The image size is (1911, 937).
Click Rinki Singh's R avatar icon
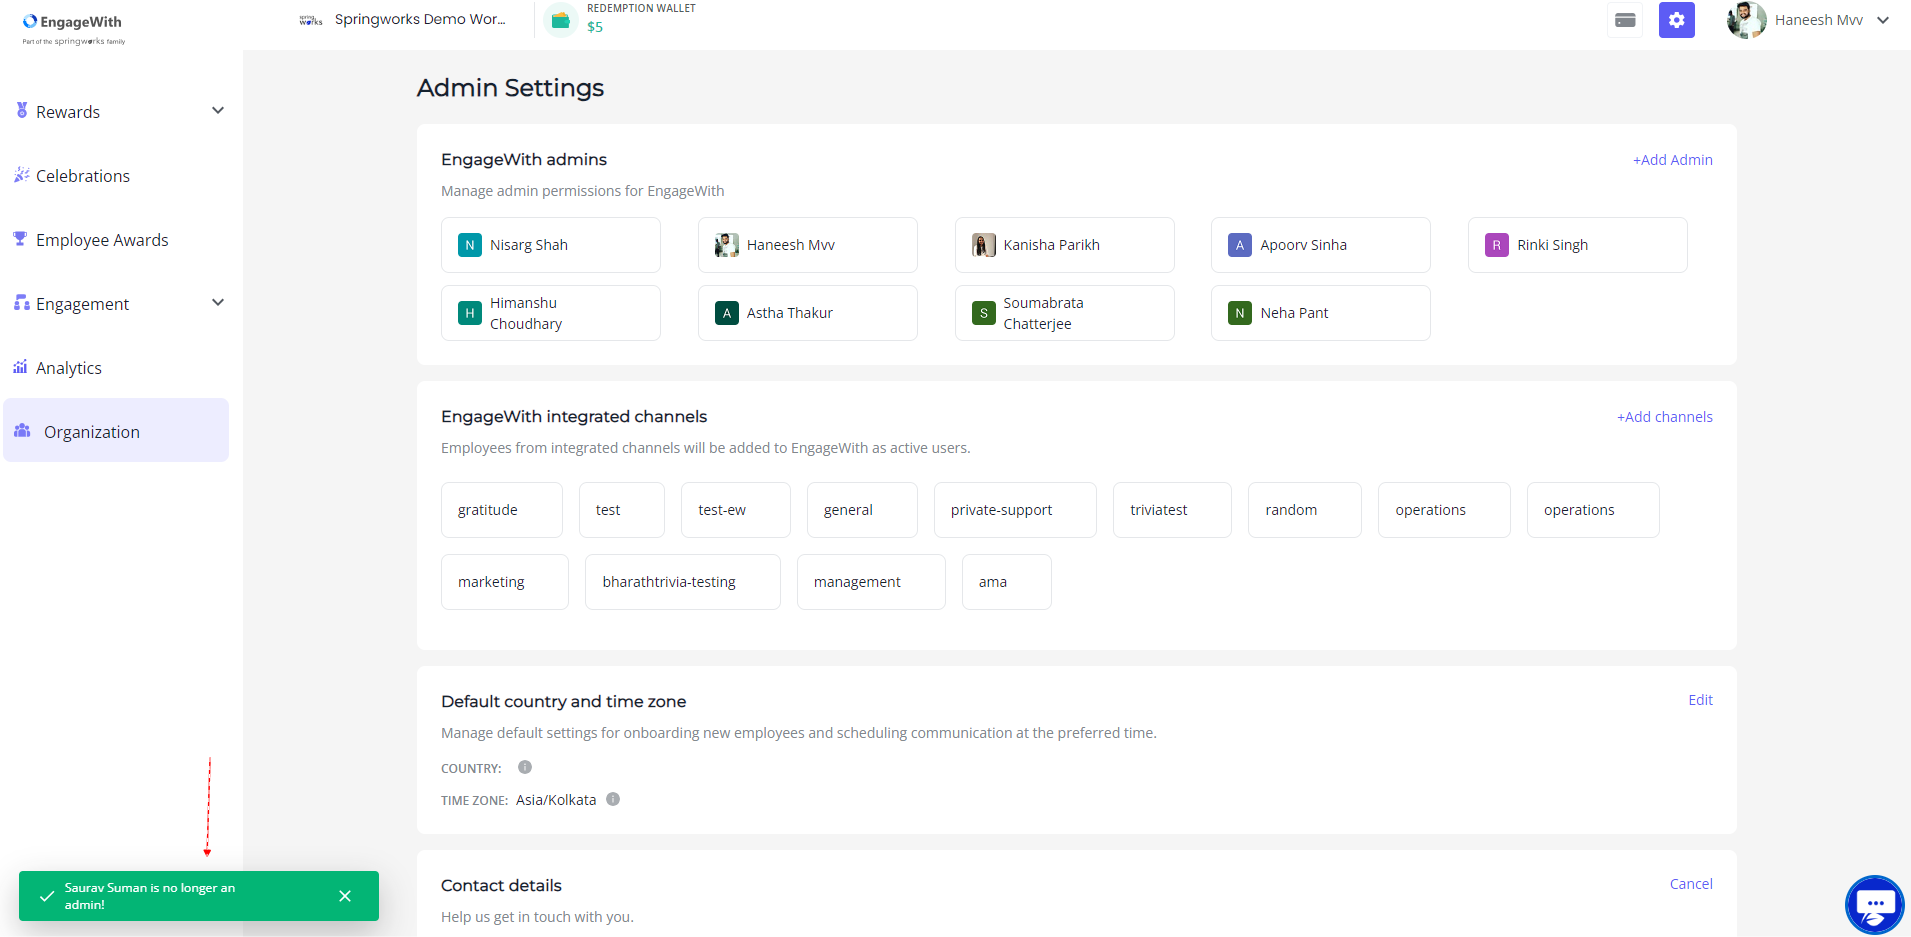[1497, 245]
